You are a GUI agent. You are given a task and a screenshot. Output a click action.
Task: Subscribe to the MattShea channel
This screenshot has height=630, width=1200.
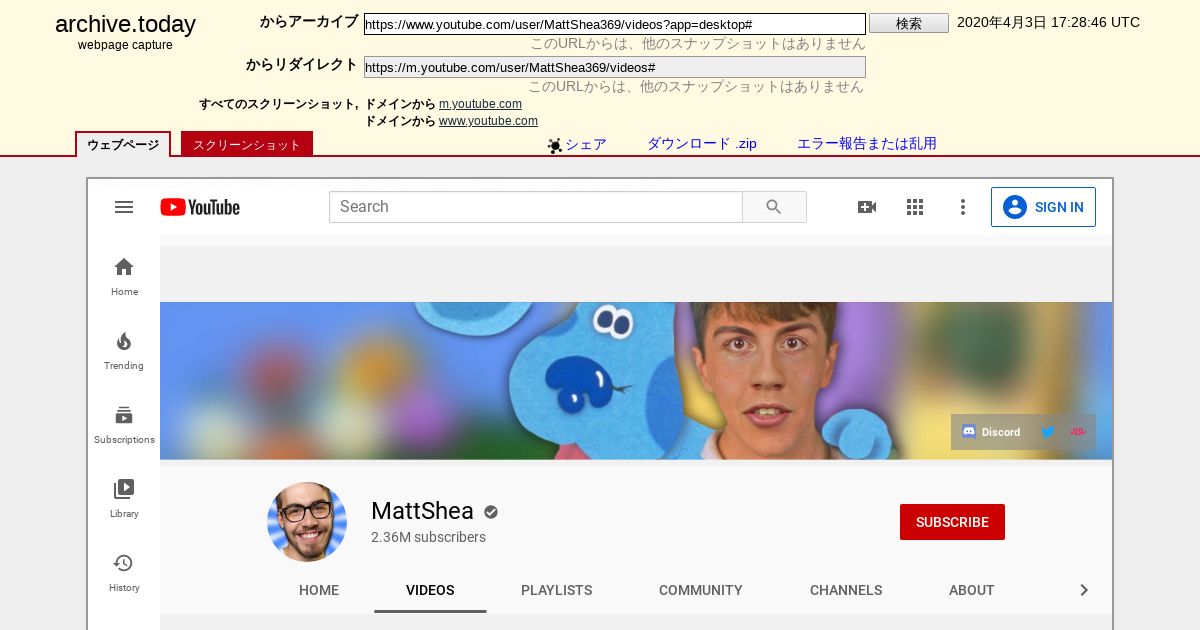pyautogui.click(x=952, y=522)
